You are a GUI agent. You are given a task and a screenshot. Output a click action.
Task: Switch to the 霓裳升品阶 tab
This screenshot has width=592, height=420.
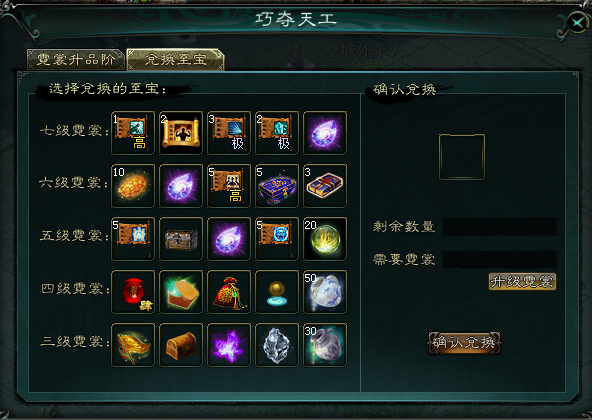click(x=76, y=59)
